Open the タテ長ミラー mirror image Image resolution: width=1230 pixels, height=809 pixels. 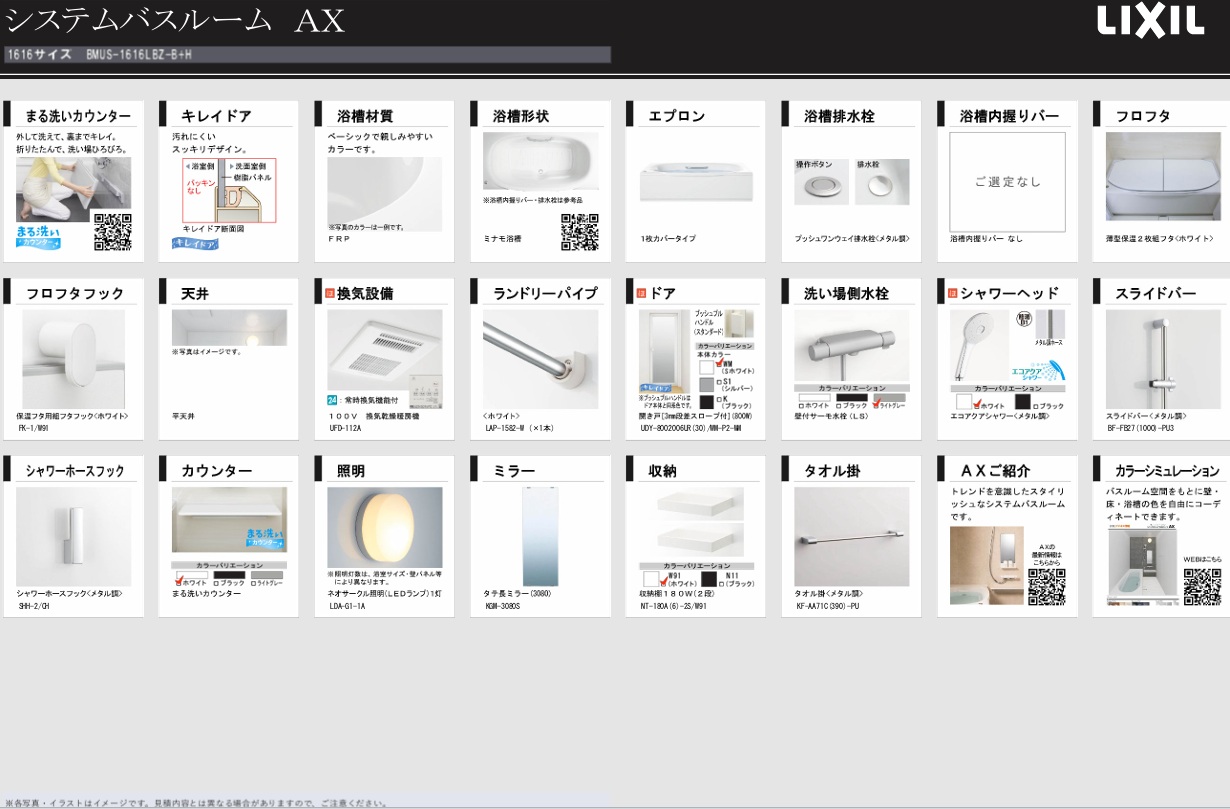[x=541, y=537]
